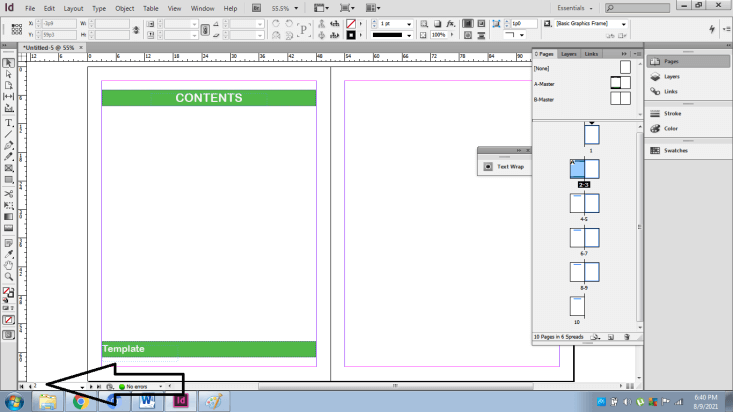Click the Drop Shadow icon

pos(438,23)
